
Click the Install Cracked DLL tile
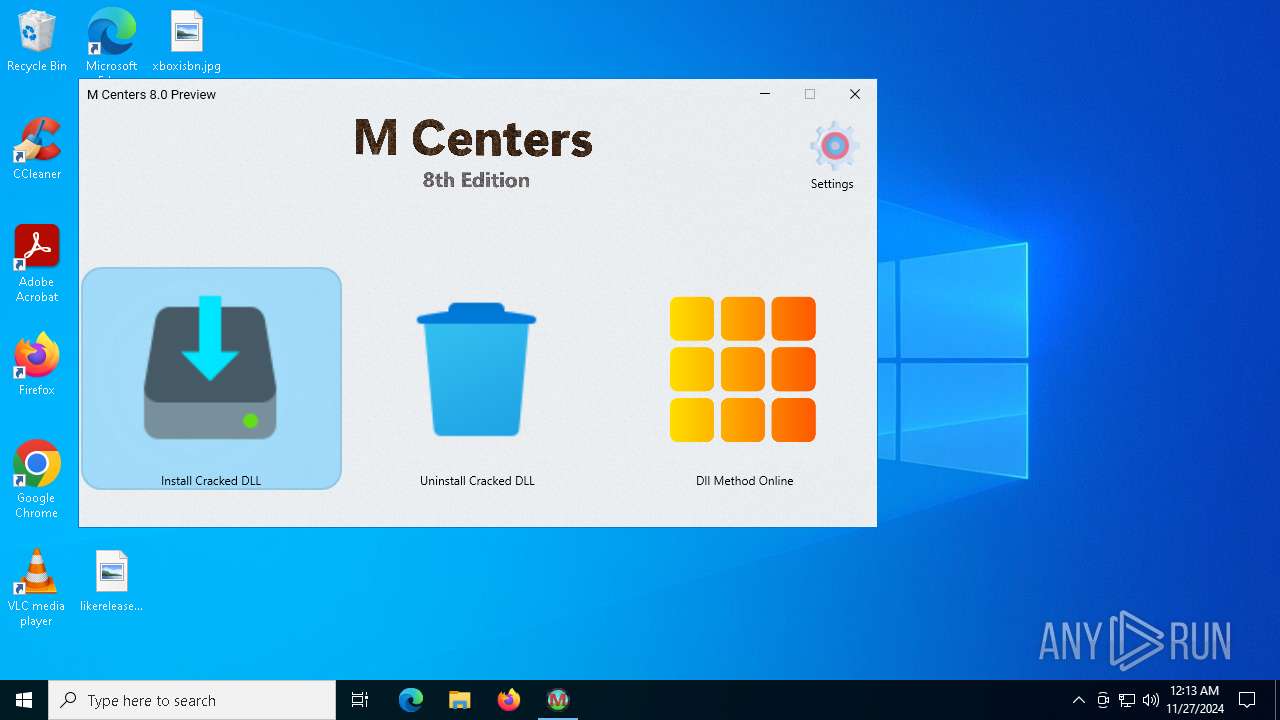coord(211,378)
